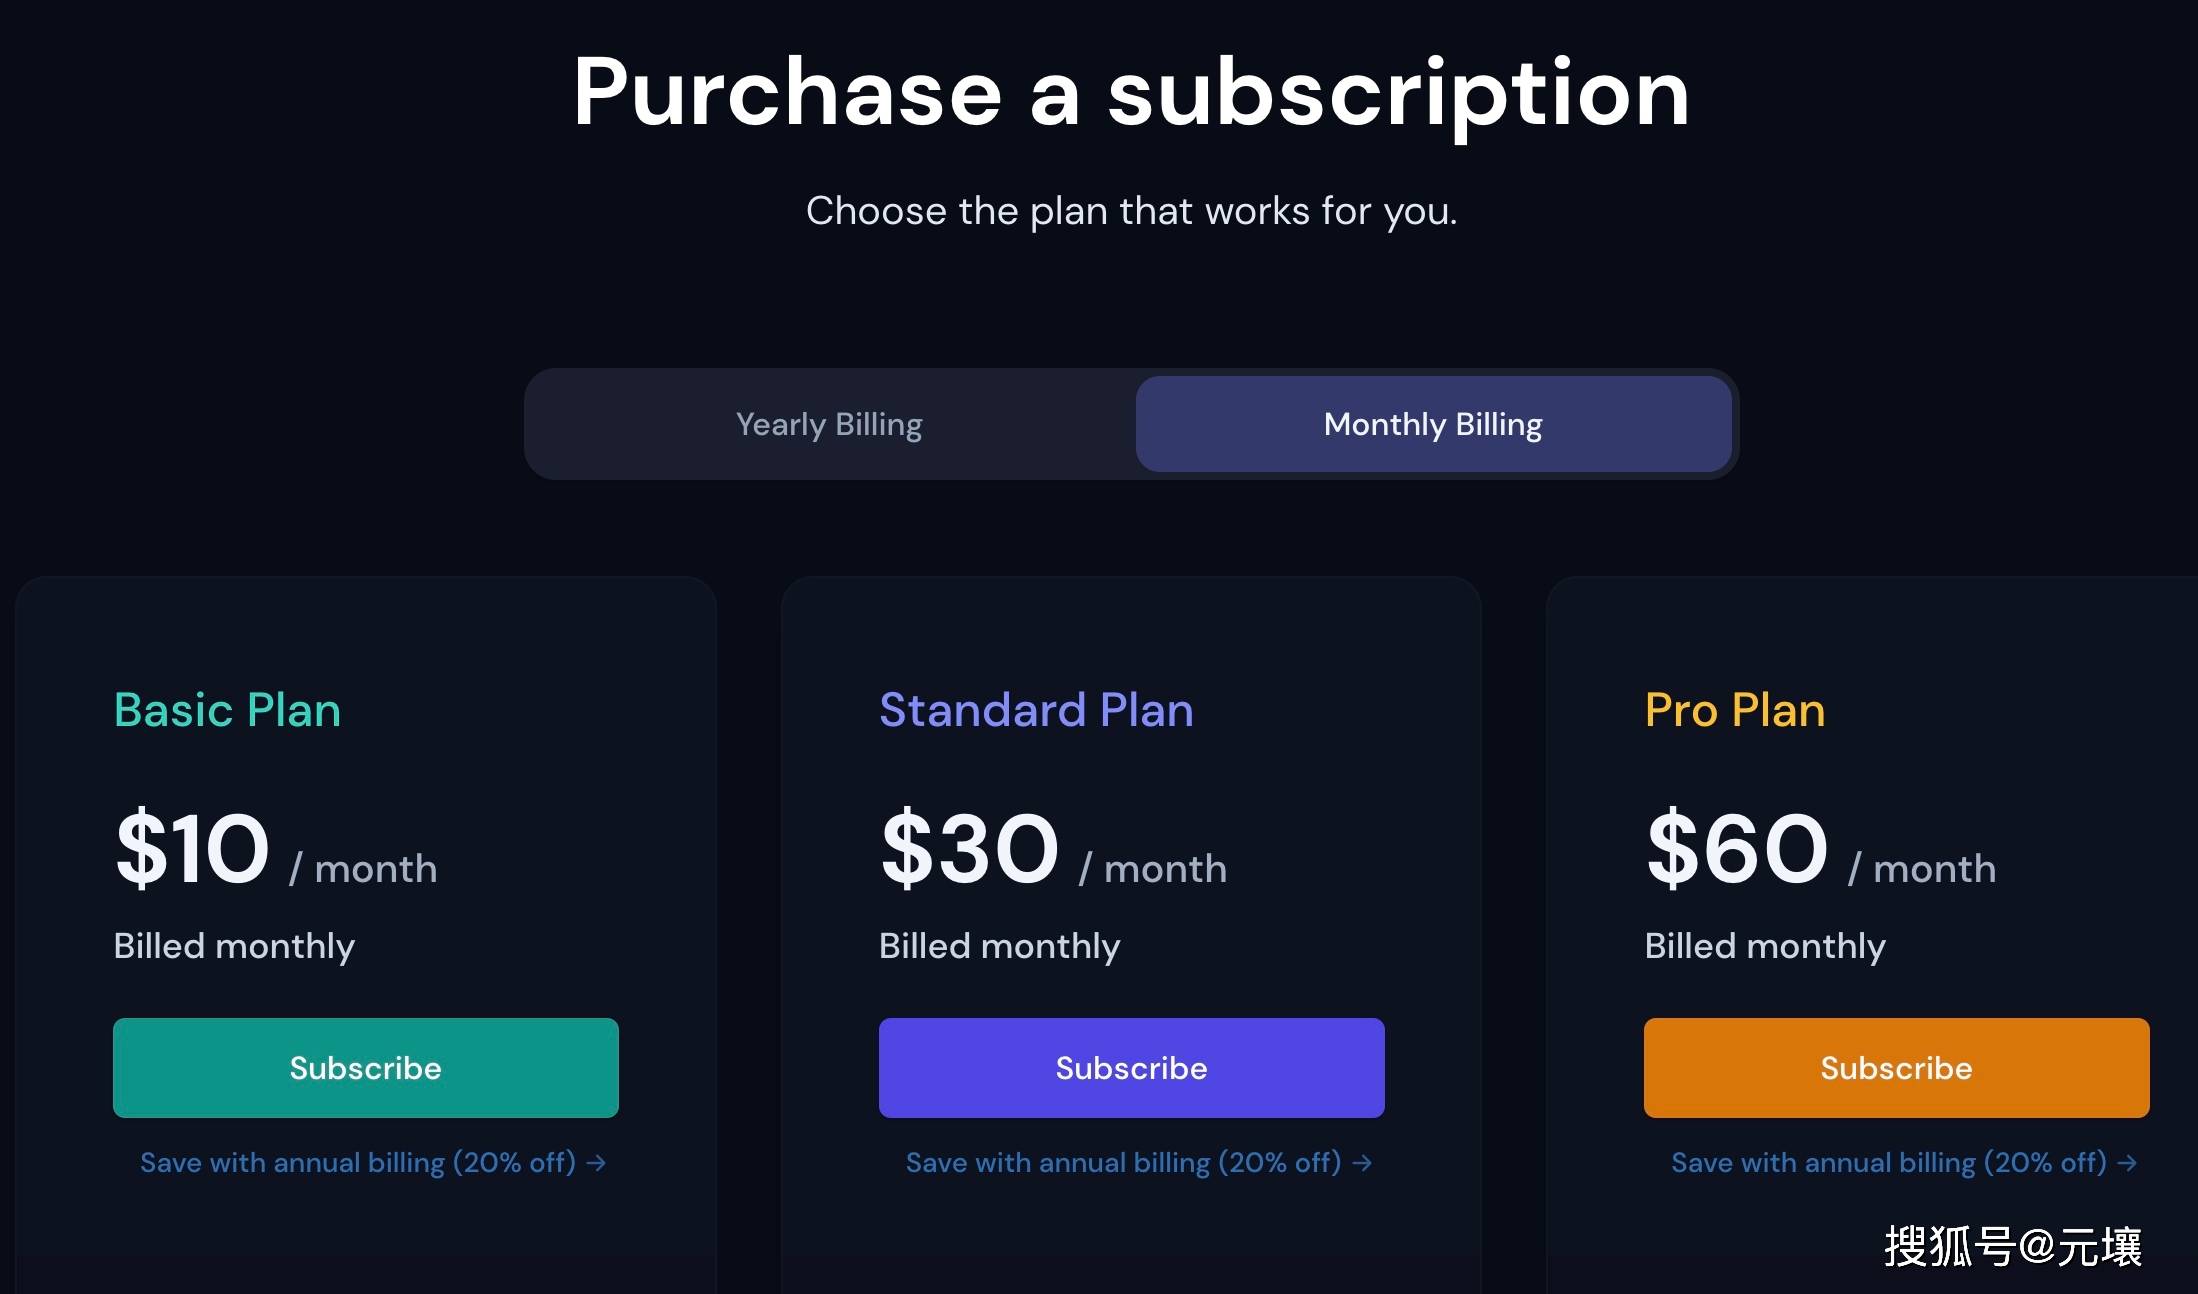Click the "Choose the plan that works" subtitle
This screenshot has height=1294, width=2198.
point(1131,211)
